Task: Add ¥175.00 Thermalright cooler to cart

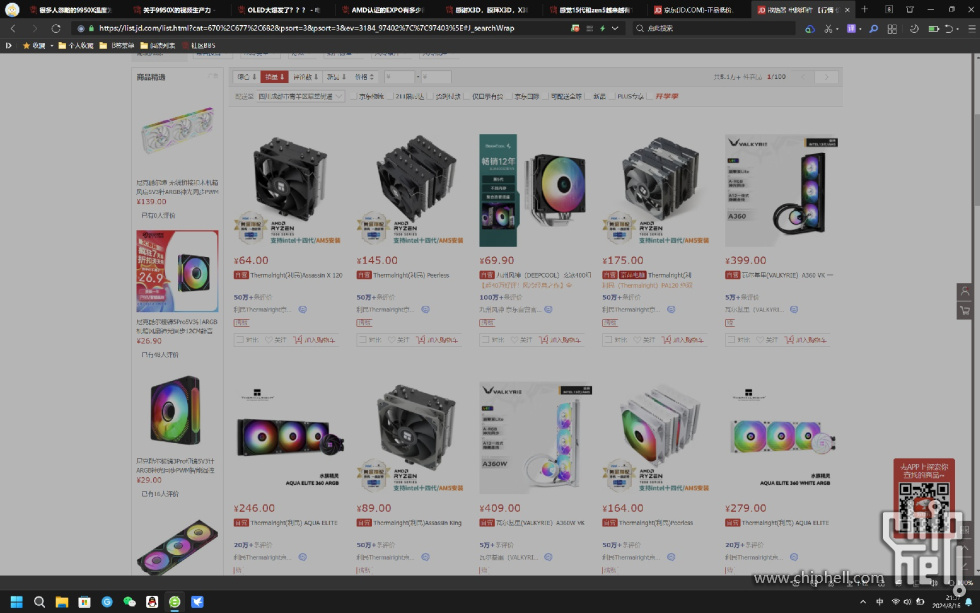Action: tap(682, 340)
